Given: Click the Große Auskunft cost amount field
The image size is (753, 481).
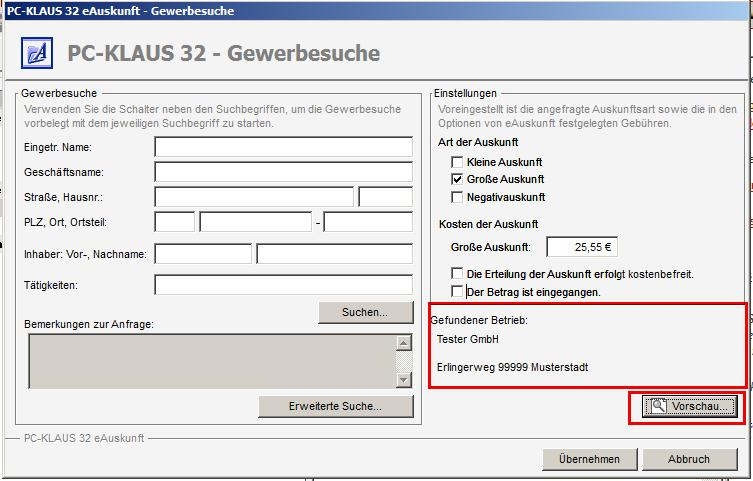Looking at the screenshot, I should point(582,247).
